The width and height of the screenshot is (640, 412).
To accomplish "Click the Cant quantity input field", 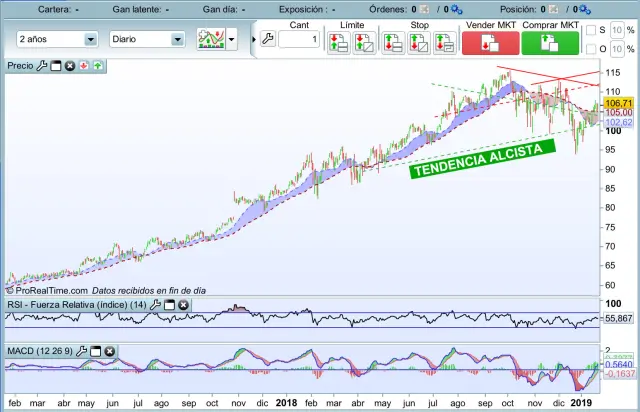I will coord(299,40).
